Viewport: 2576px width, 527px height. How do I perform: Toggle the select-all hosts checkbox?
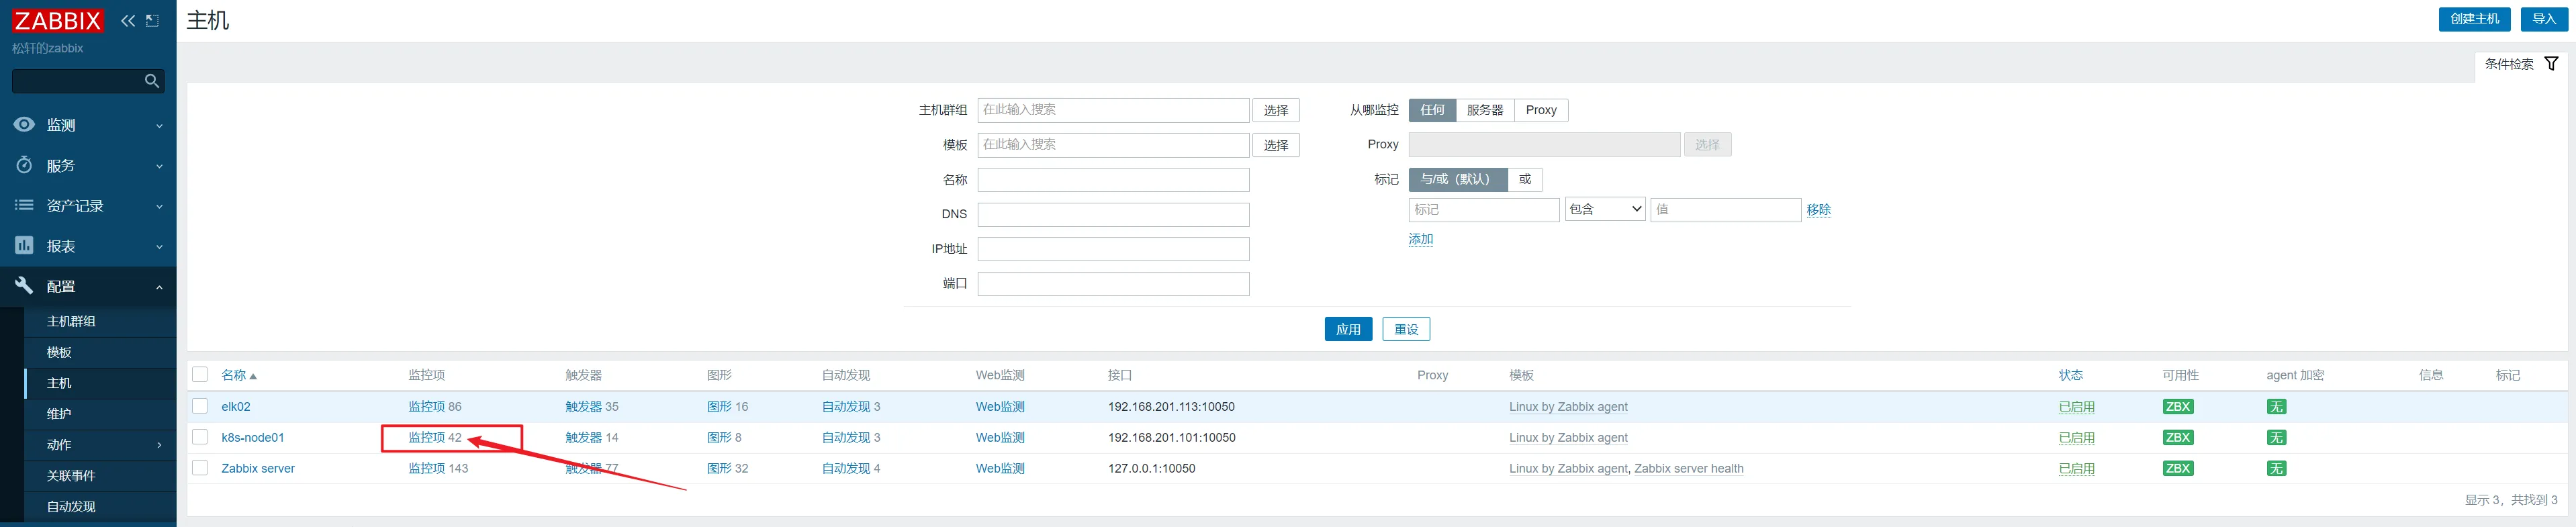click(x=200, y=375)
